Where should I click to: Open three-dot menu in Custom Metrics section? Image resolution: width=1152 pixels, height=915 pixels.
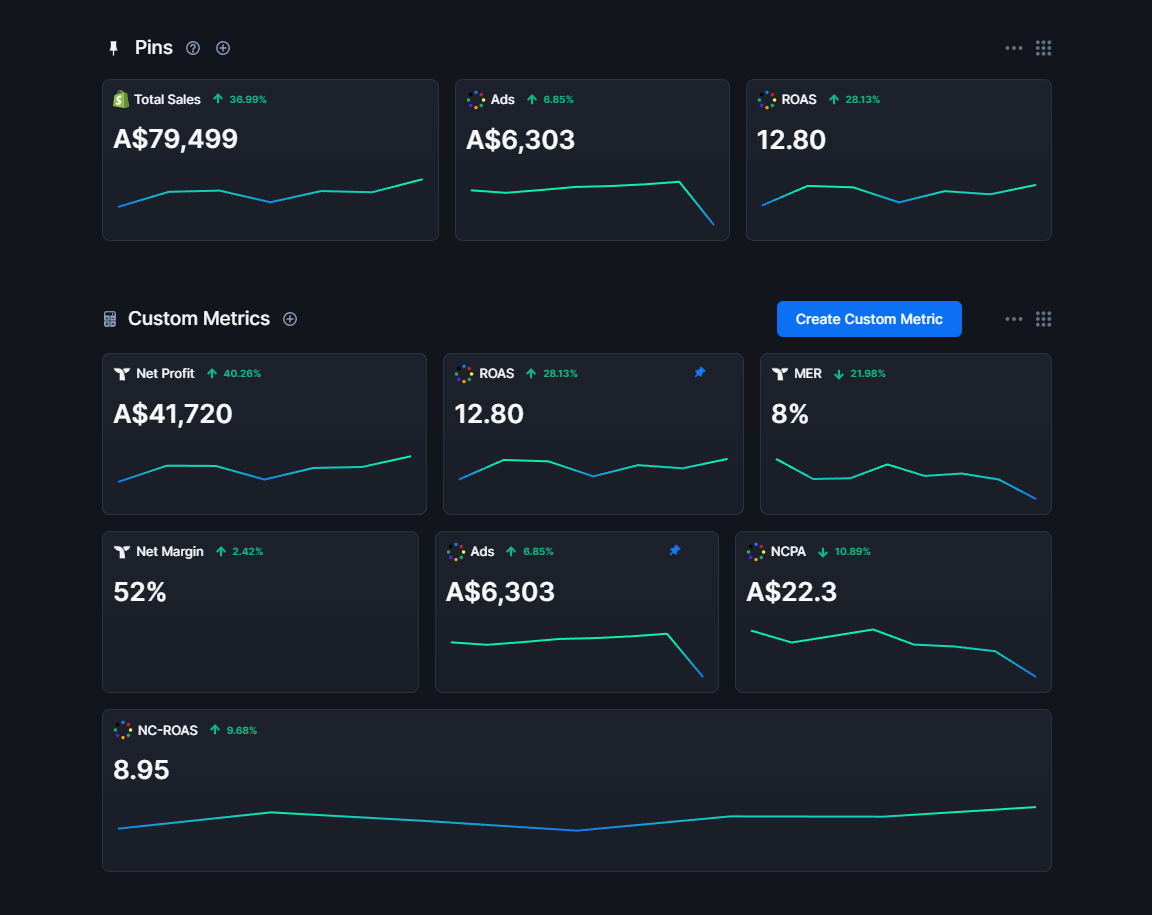coord(1014,319)
